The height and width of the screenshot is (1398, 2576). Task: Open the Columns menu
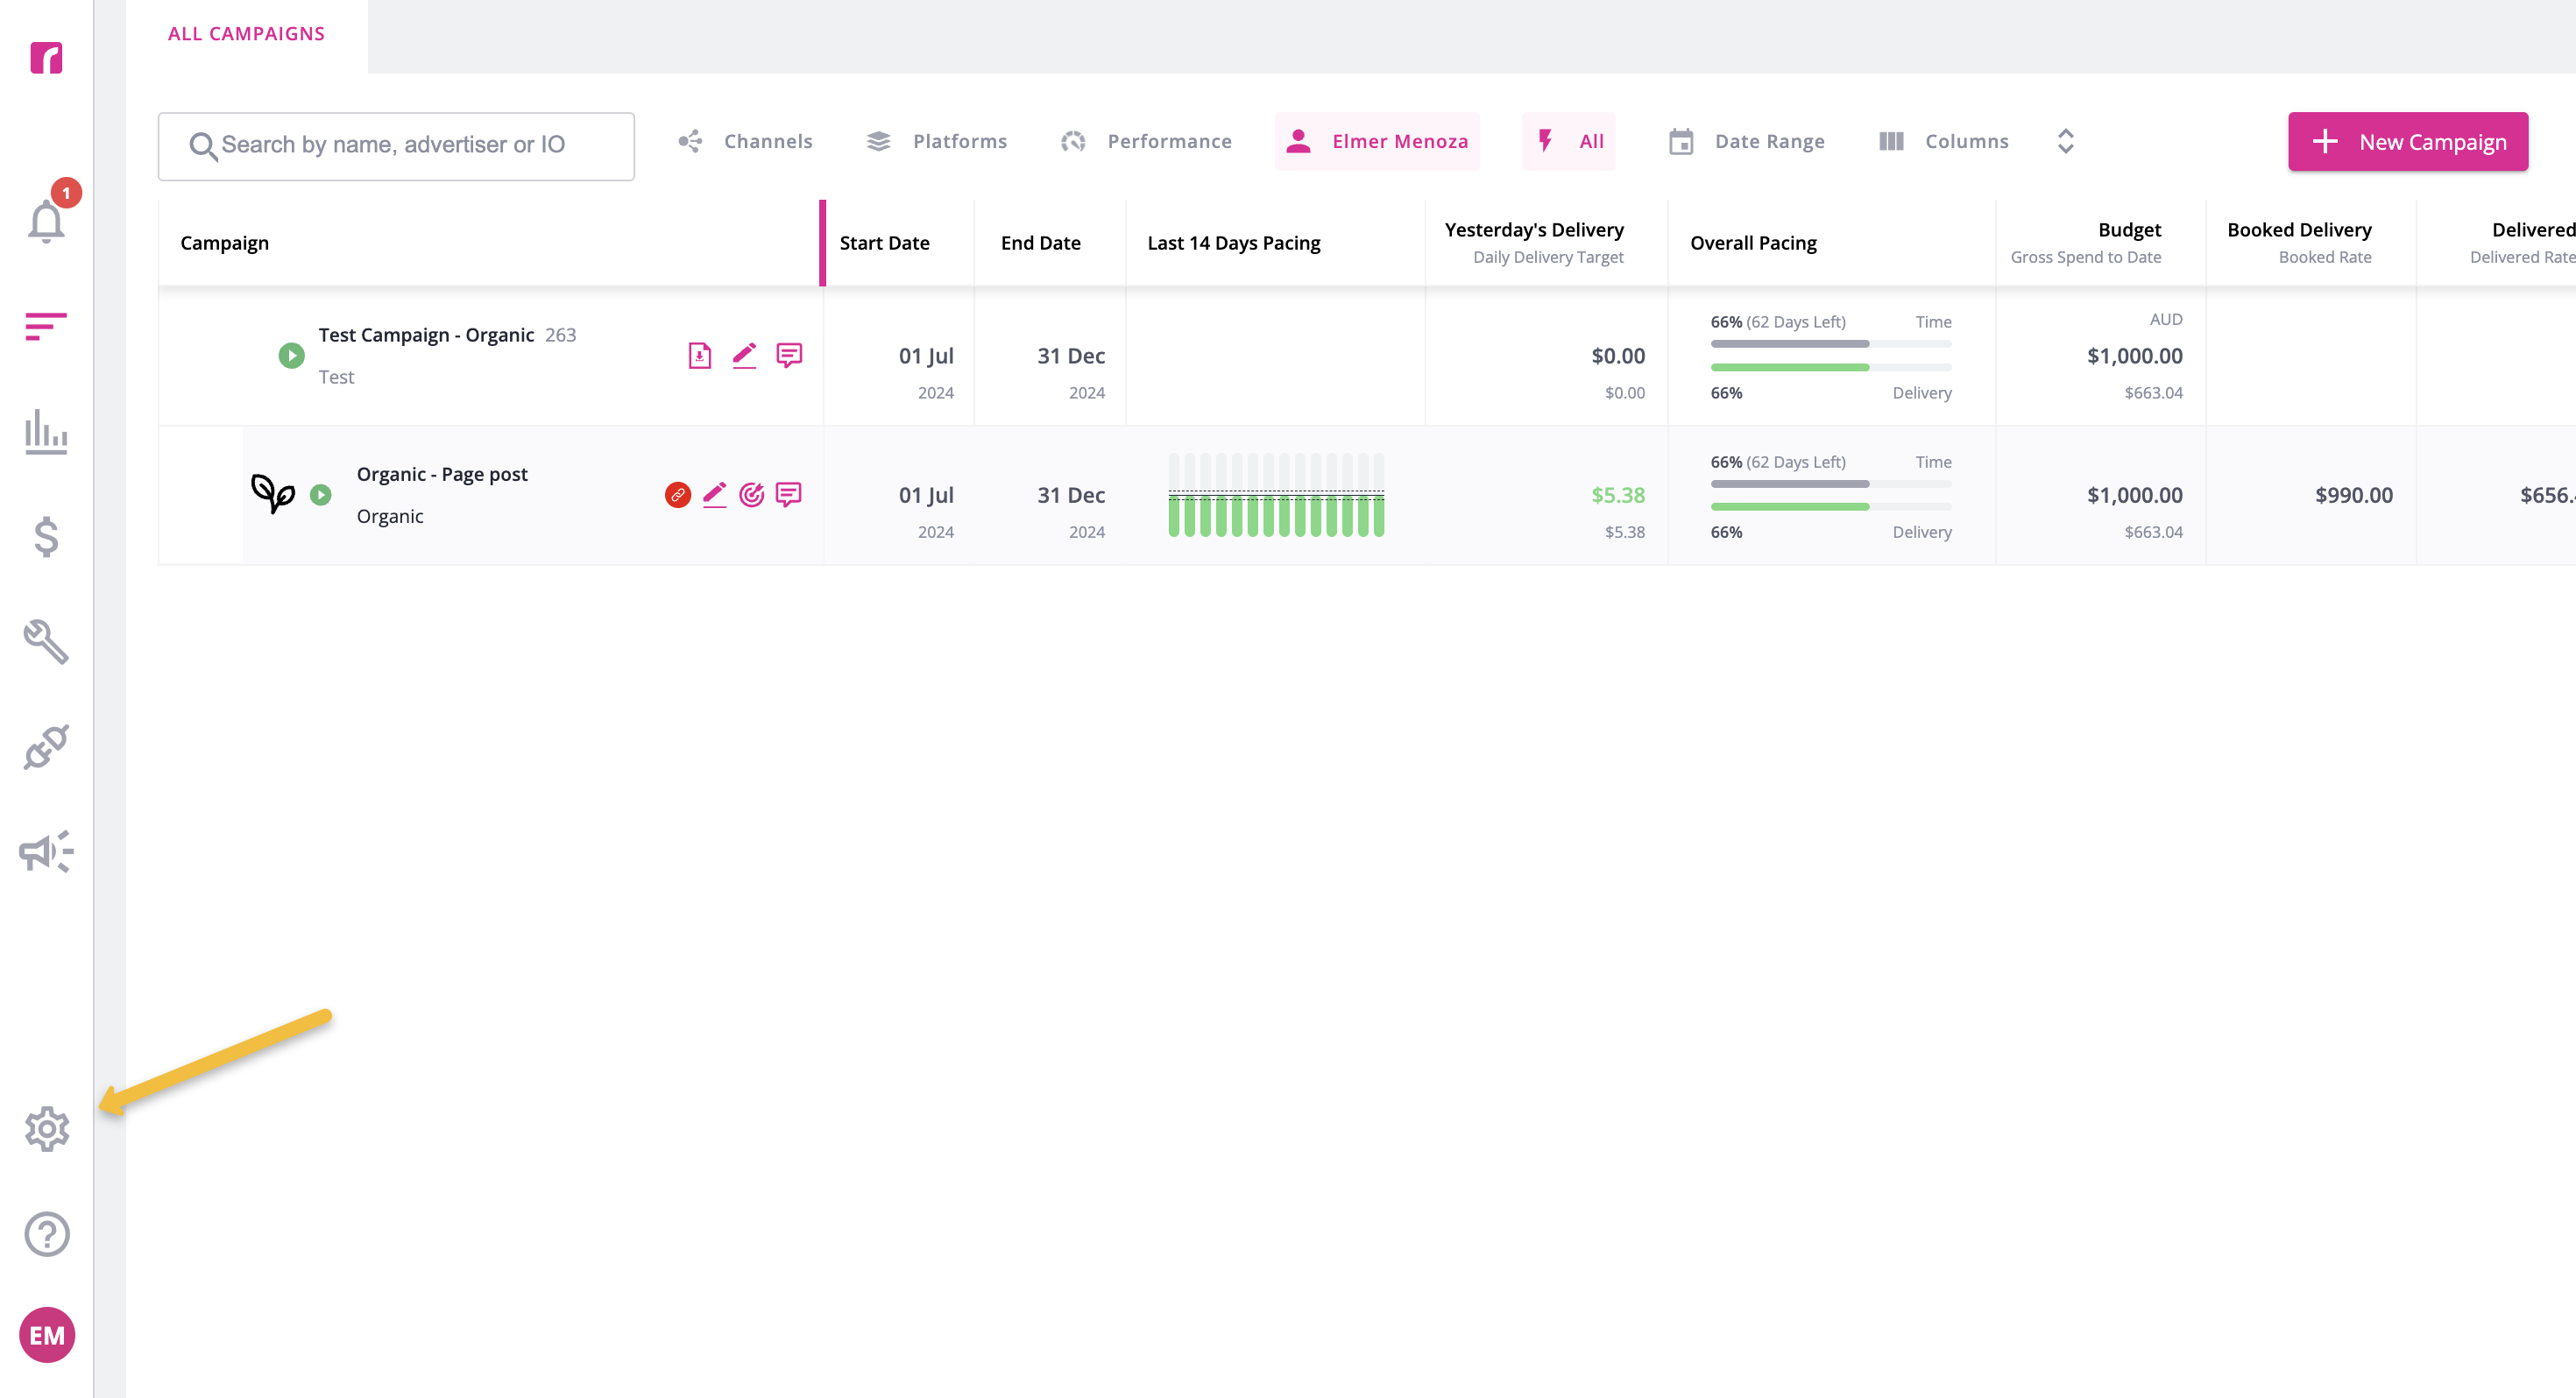pos(1944,141)
